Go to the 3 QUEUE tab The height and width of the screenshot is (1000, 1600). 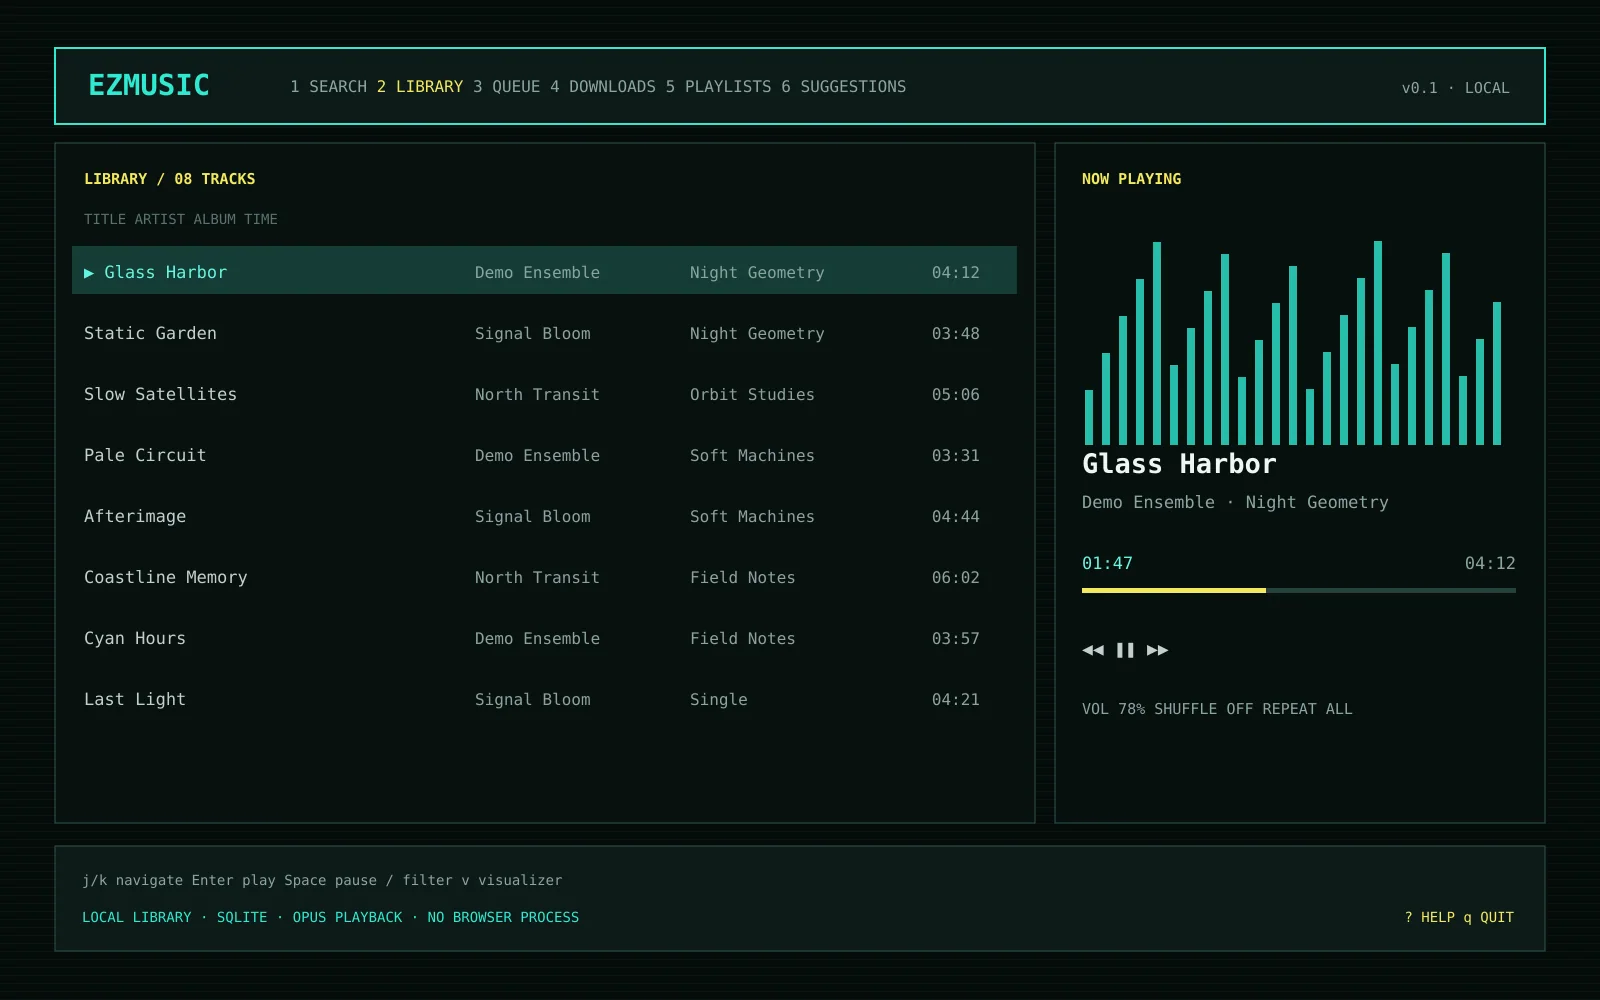(x=507, y=87)
